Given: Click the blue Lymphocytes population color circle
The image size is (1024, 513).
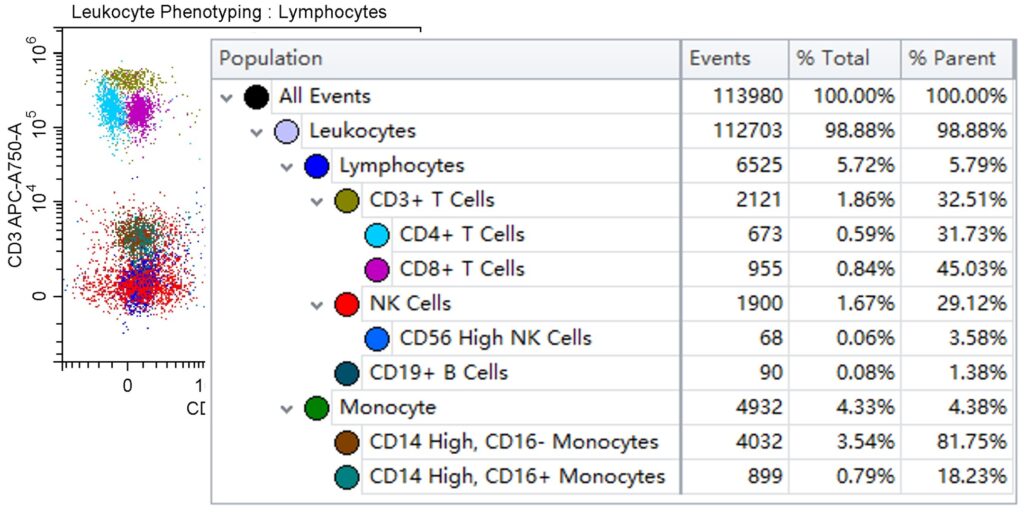Looking at the screenshot, I should (318, 166).
